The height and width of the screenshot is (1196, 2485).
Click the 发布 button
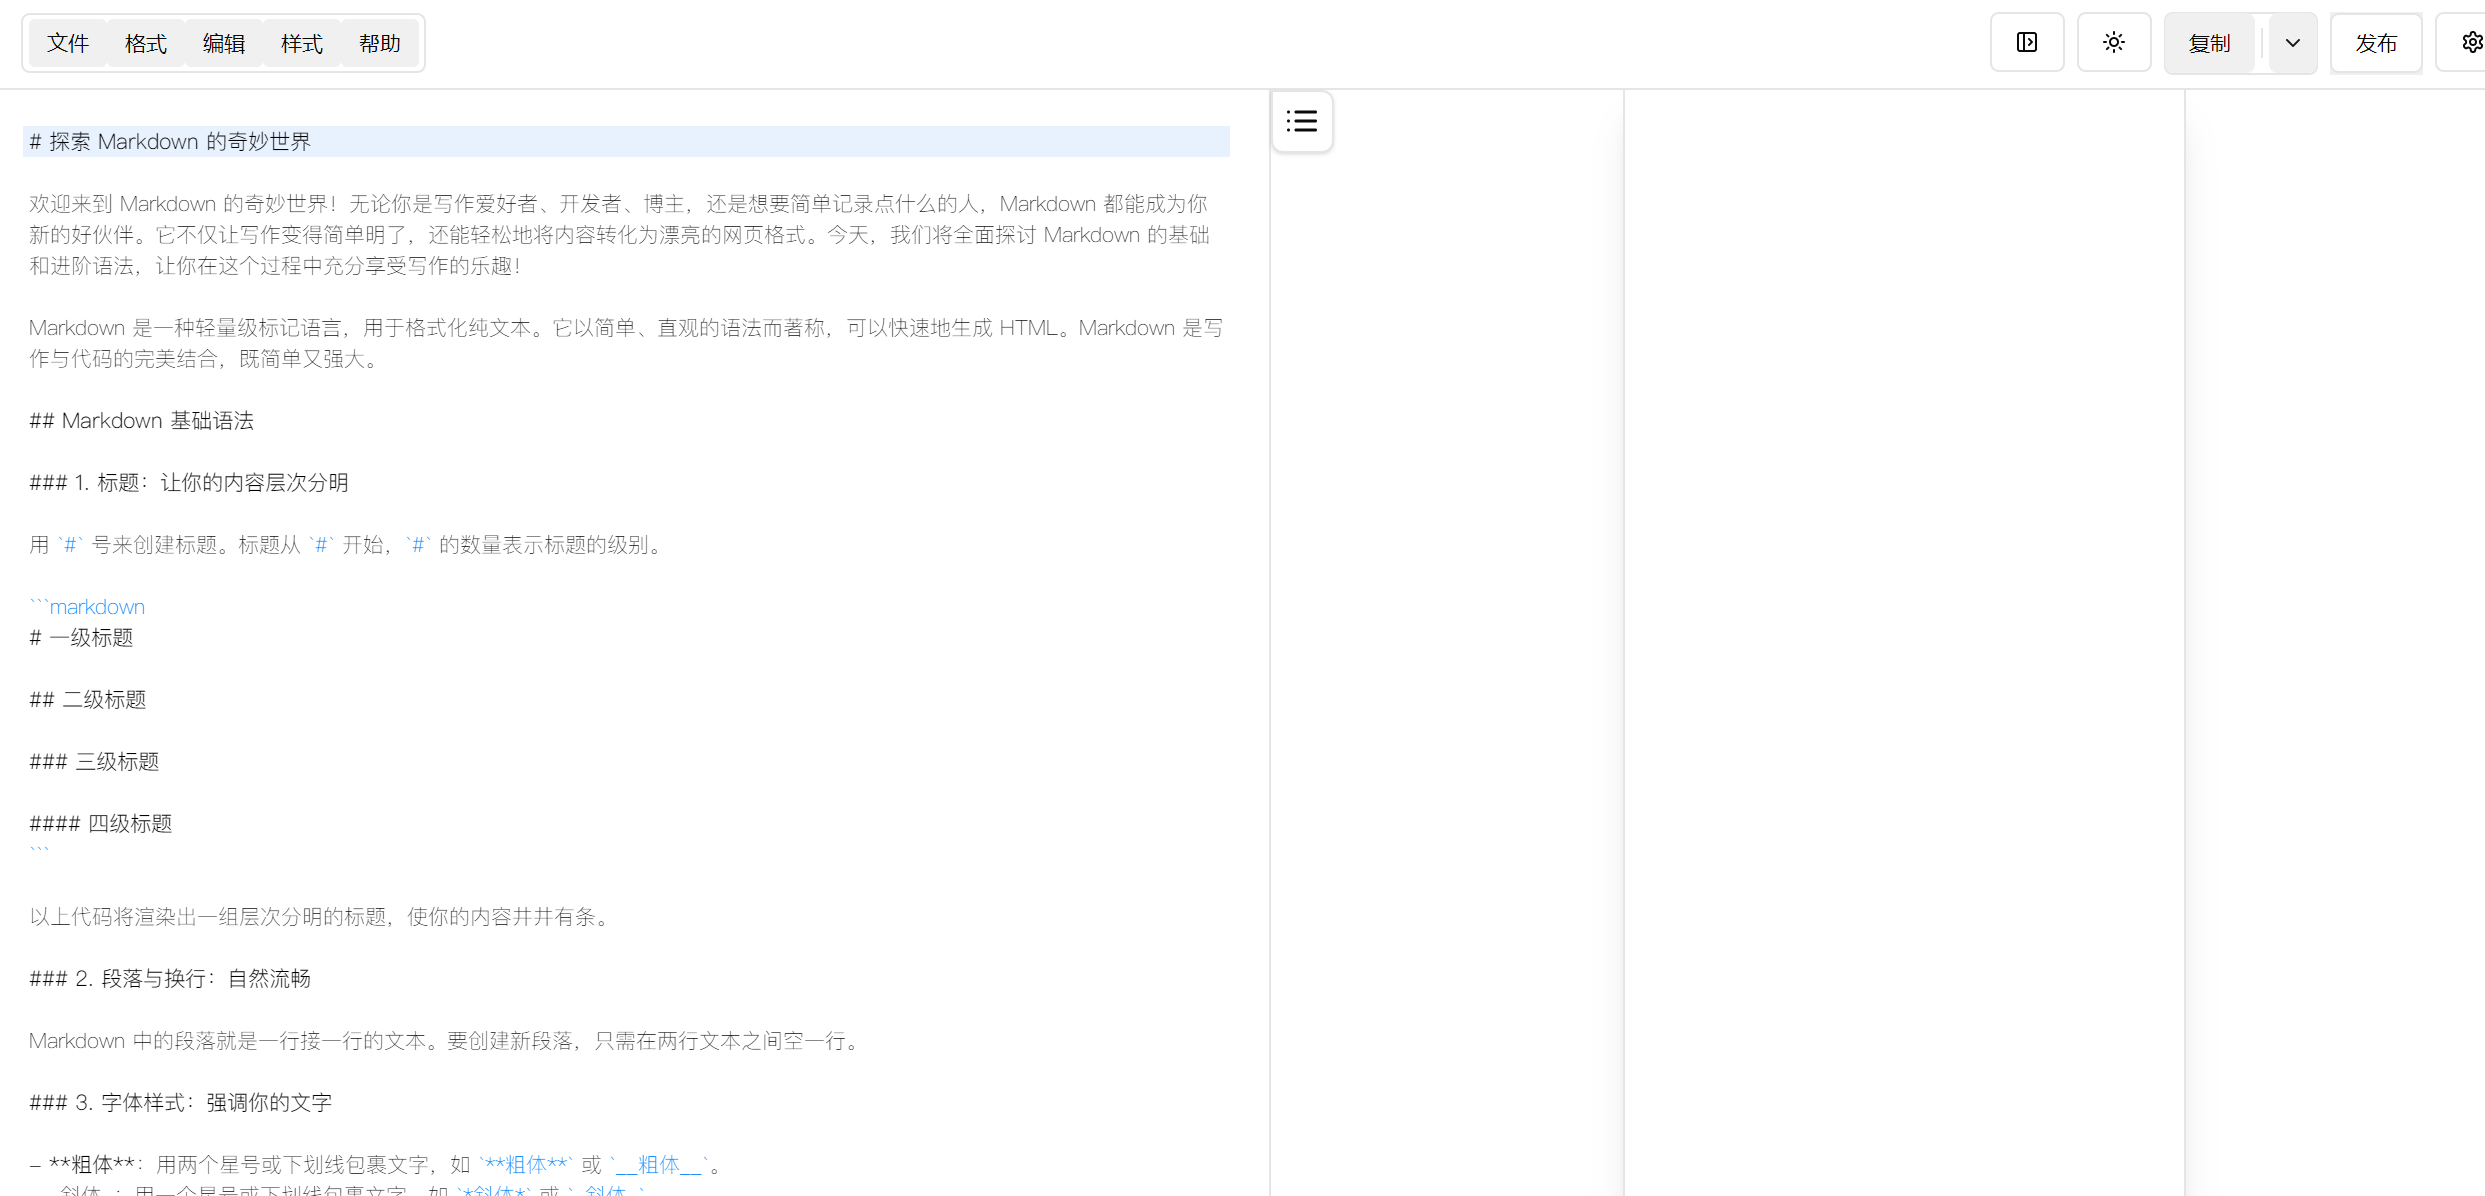[x=2376, y=43]
